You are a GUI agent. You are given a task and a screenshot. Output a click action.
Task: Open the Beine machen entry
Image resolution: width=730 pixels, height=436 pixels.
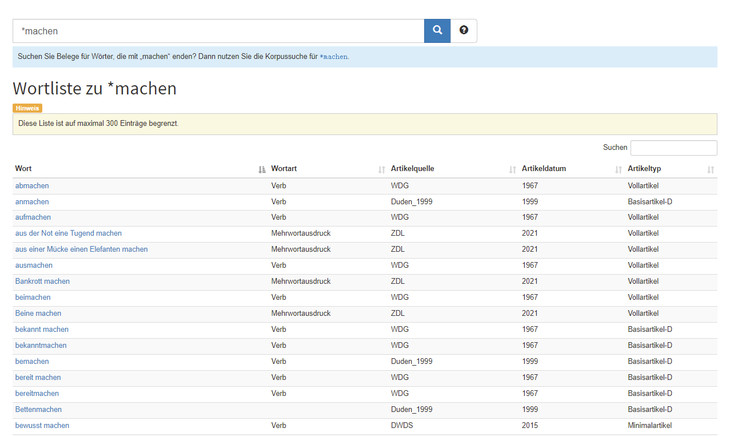(x=38, y=314)
